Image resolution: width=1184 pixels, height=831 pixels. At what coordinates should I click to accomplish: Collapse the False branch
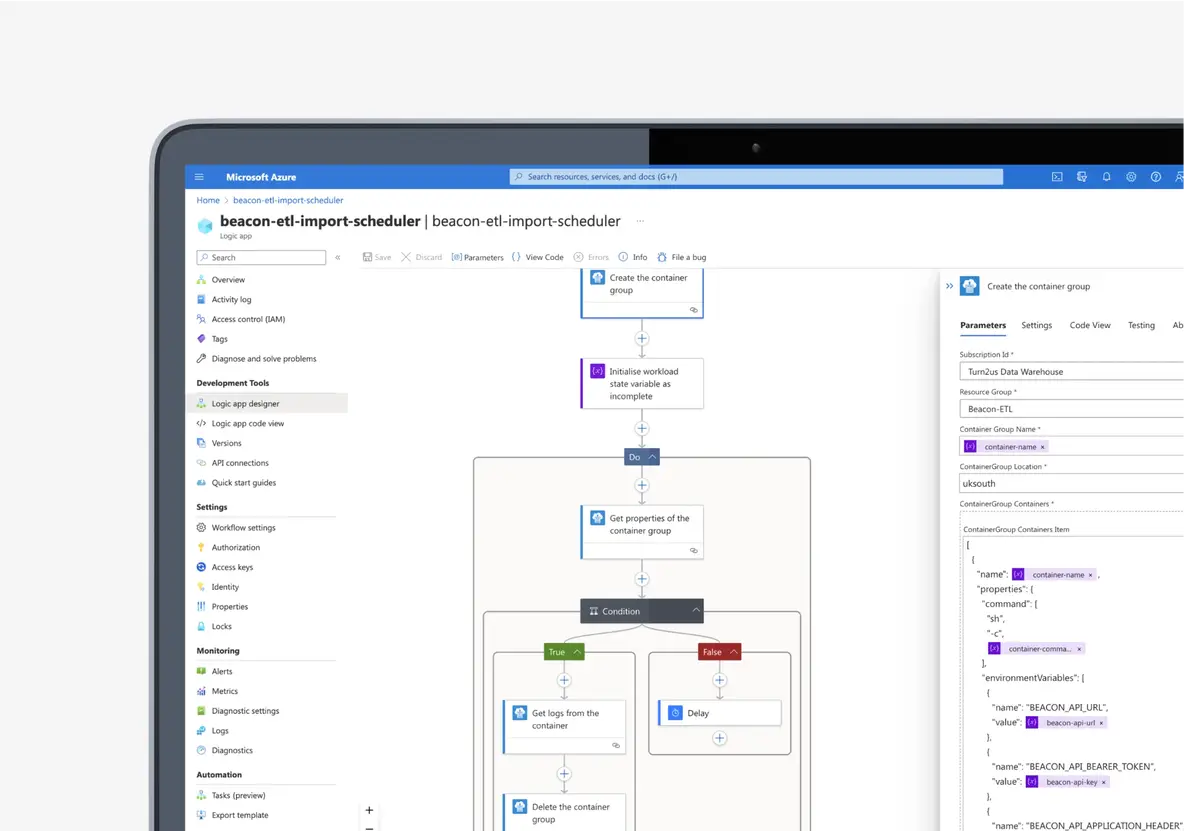(x=733, y=652)
